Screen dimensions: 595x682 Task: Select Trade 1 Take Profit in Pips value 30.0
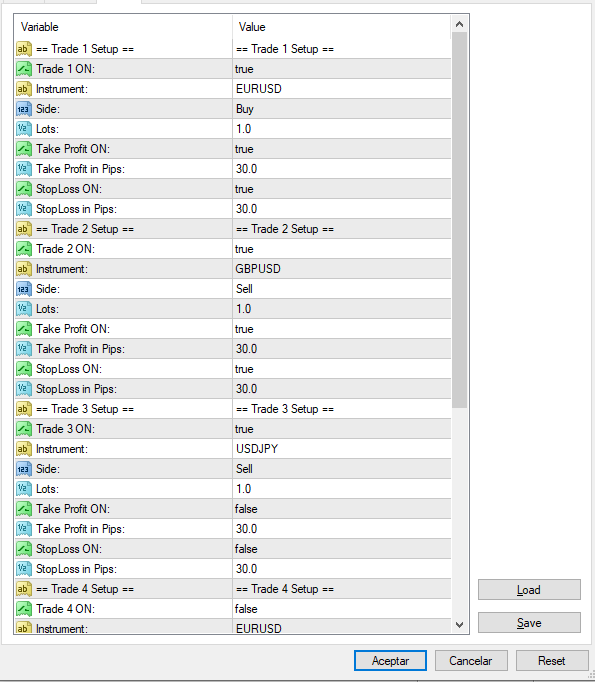pyautogui.click(x=342, y=169)
